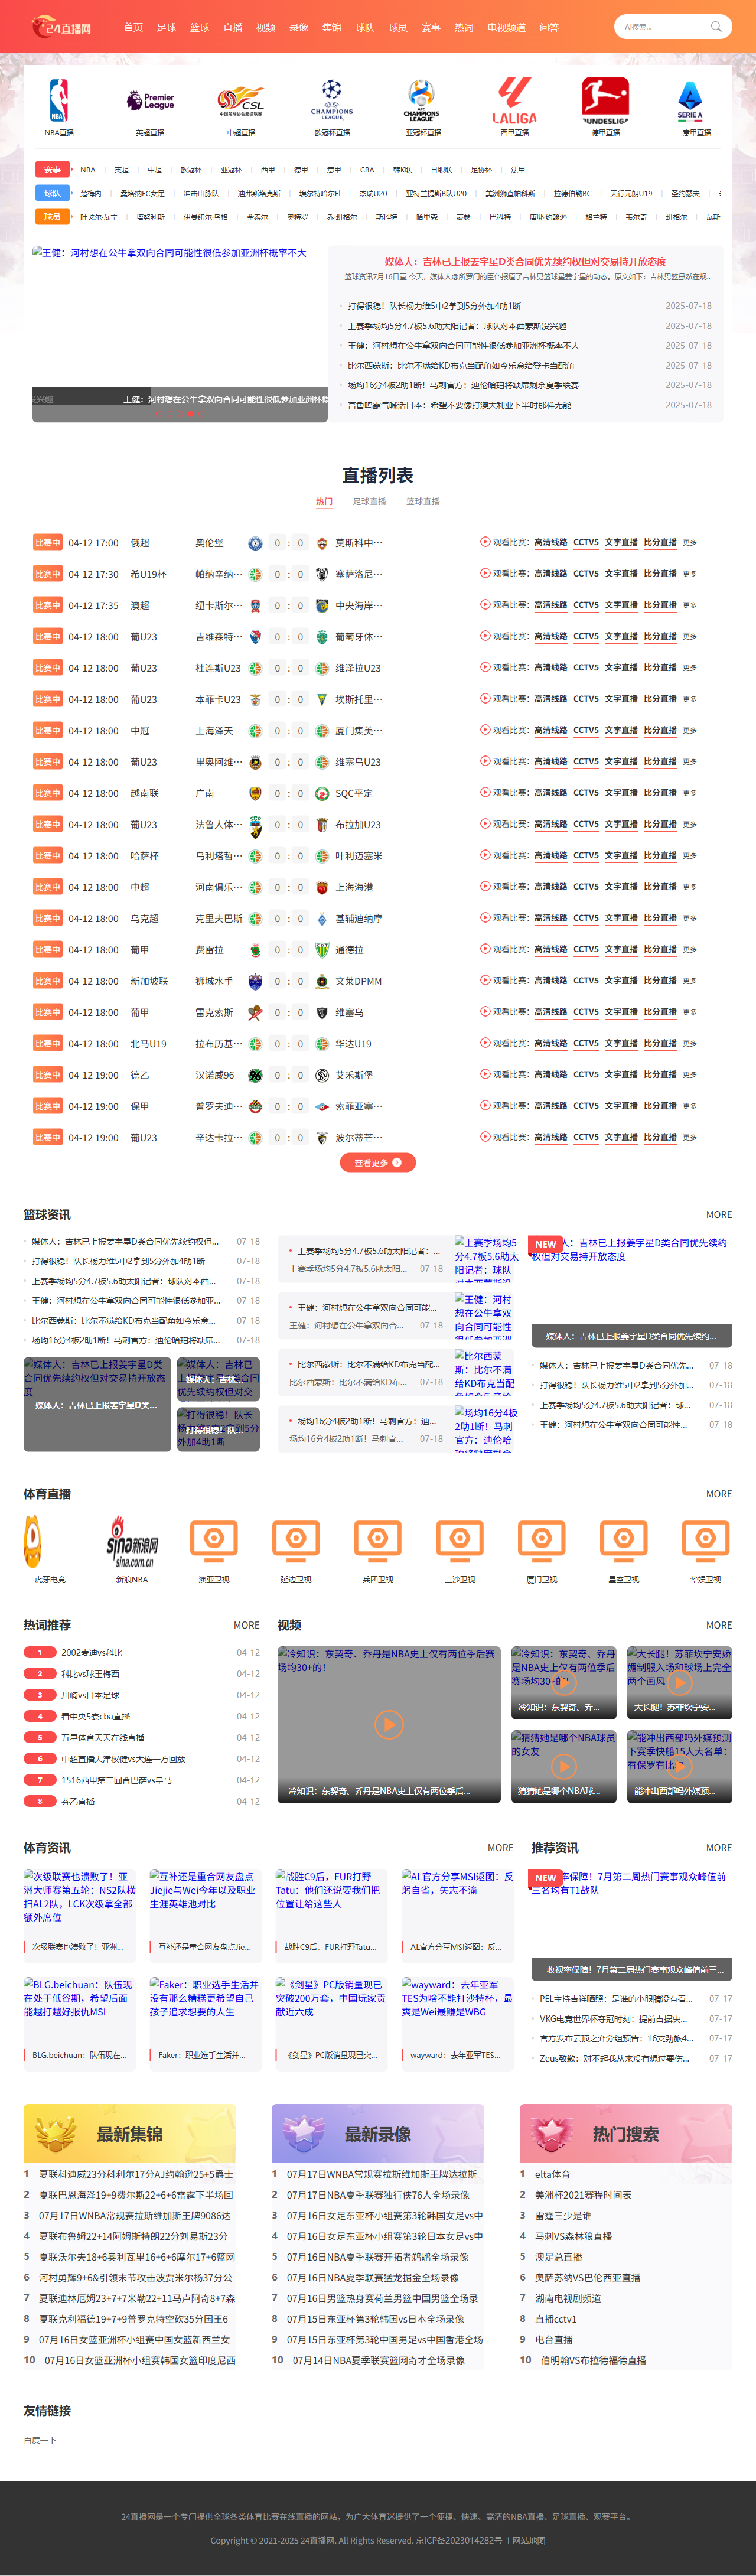Open the 新浪NBA channel logo
756x2576 pixels.
pos(132,1541)
